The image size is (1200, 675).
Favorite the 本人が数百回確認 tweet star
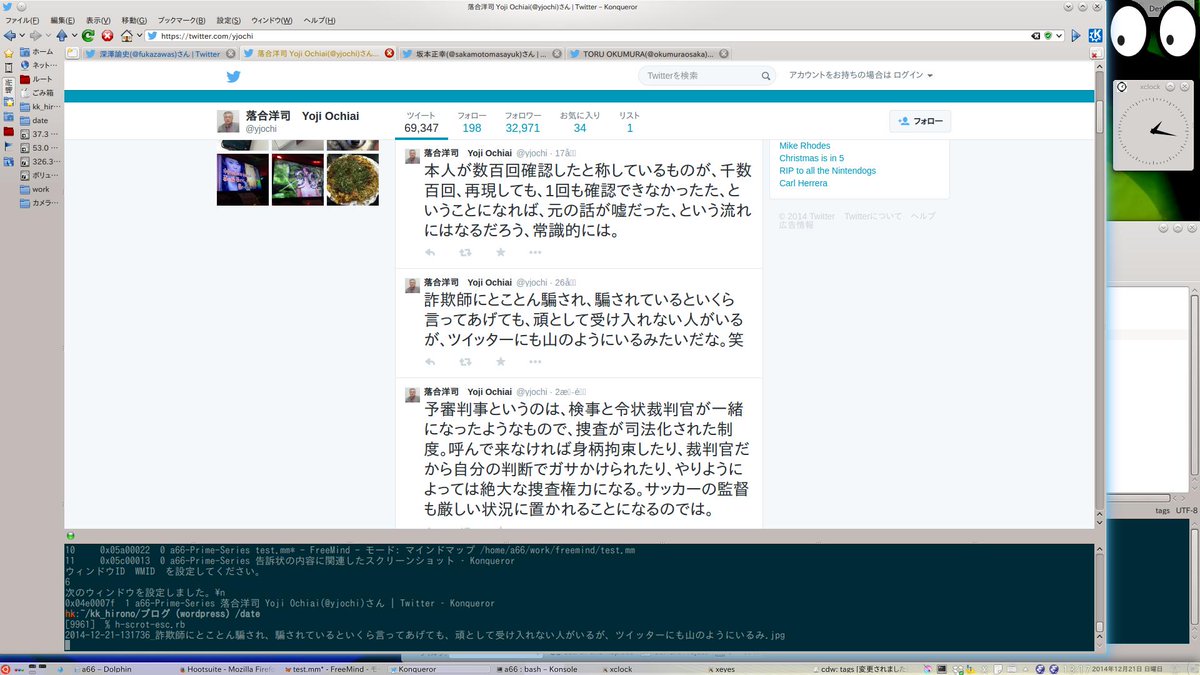(500, 252)
